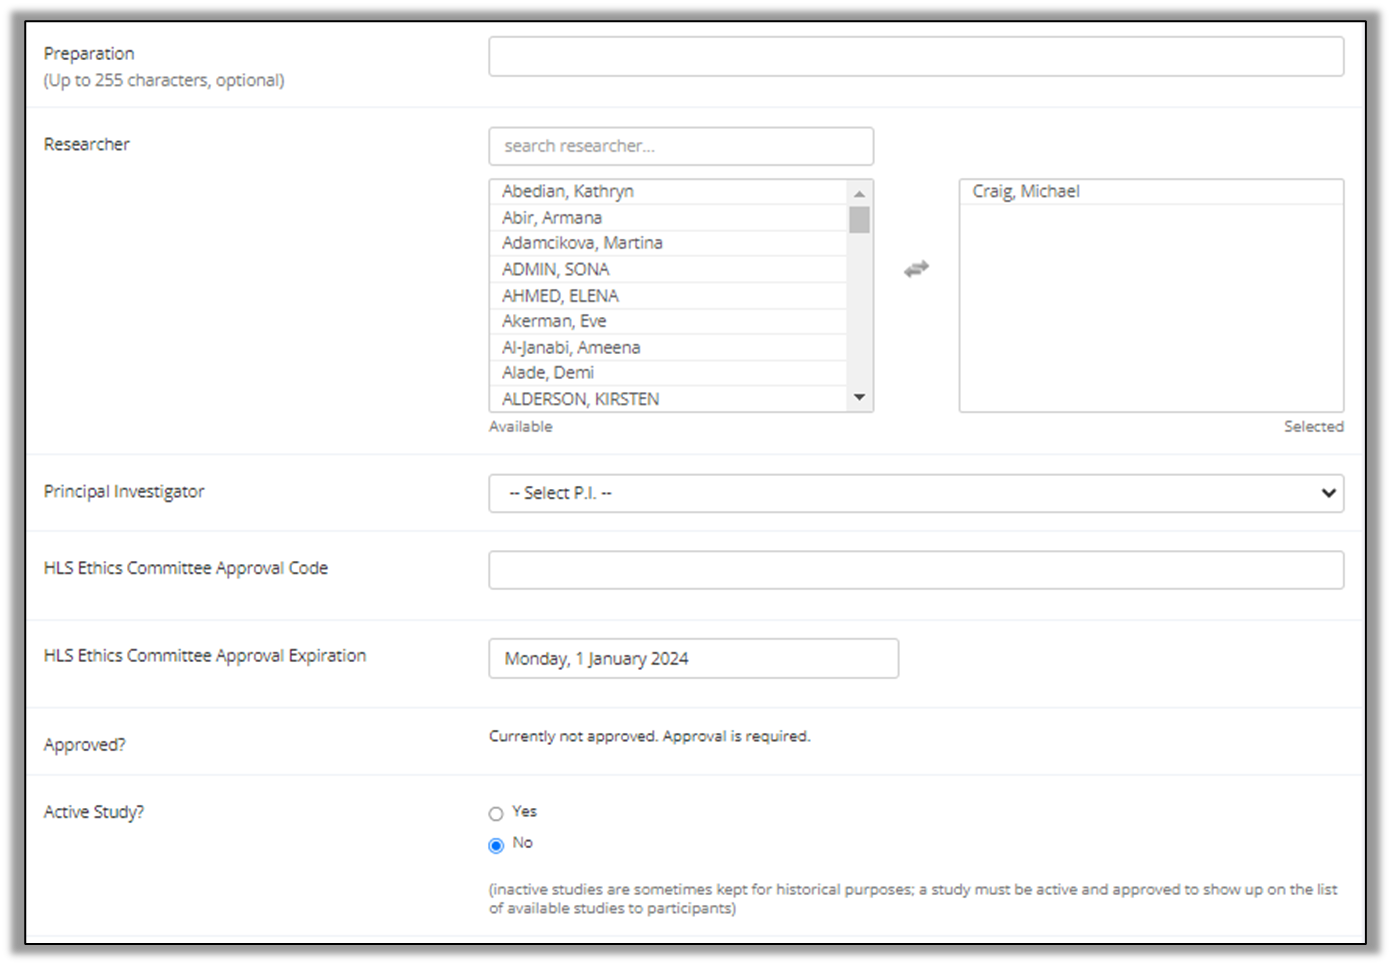Click the Principal Investigator dropdown chevron

click(x=1328, y=493)
